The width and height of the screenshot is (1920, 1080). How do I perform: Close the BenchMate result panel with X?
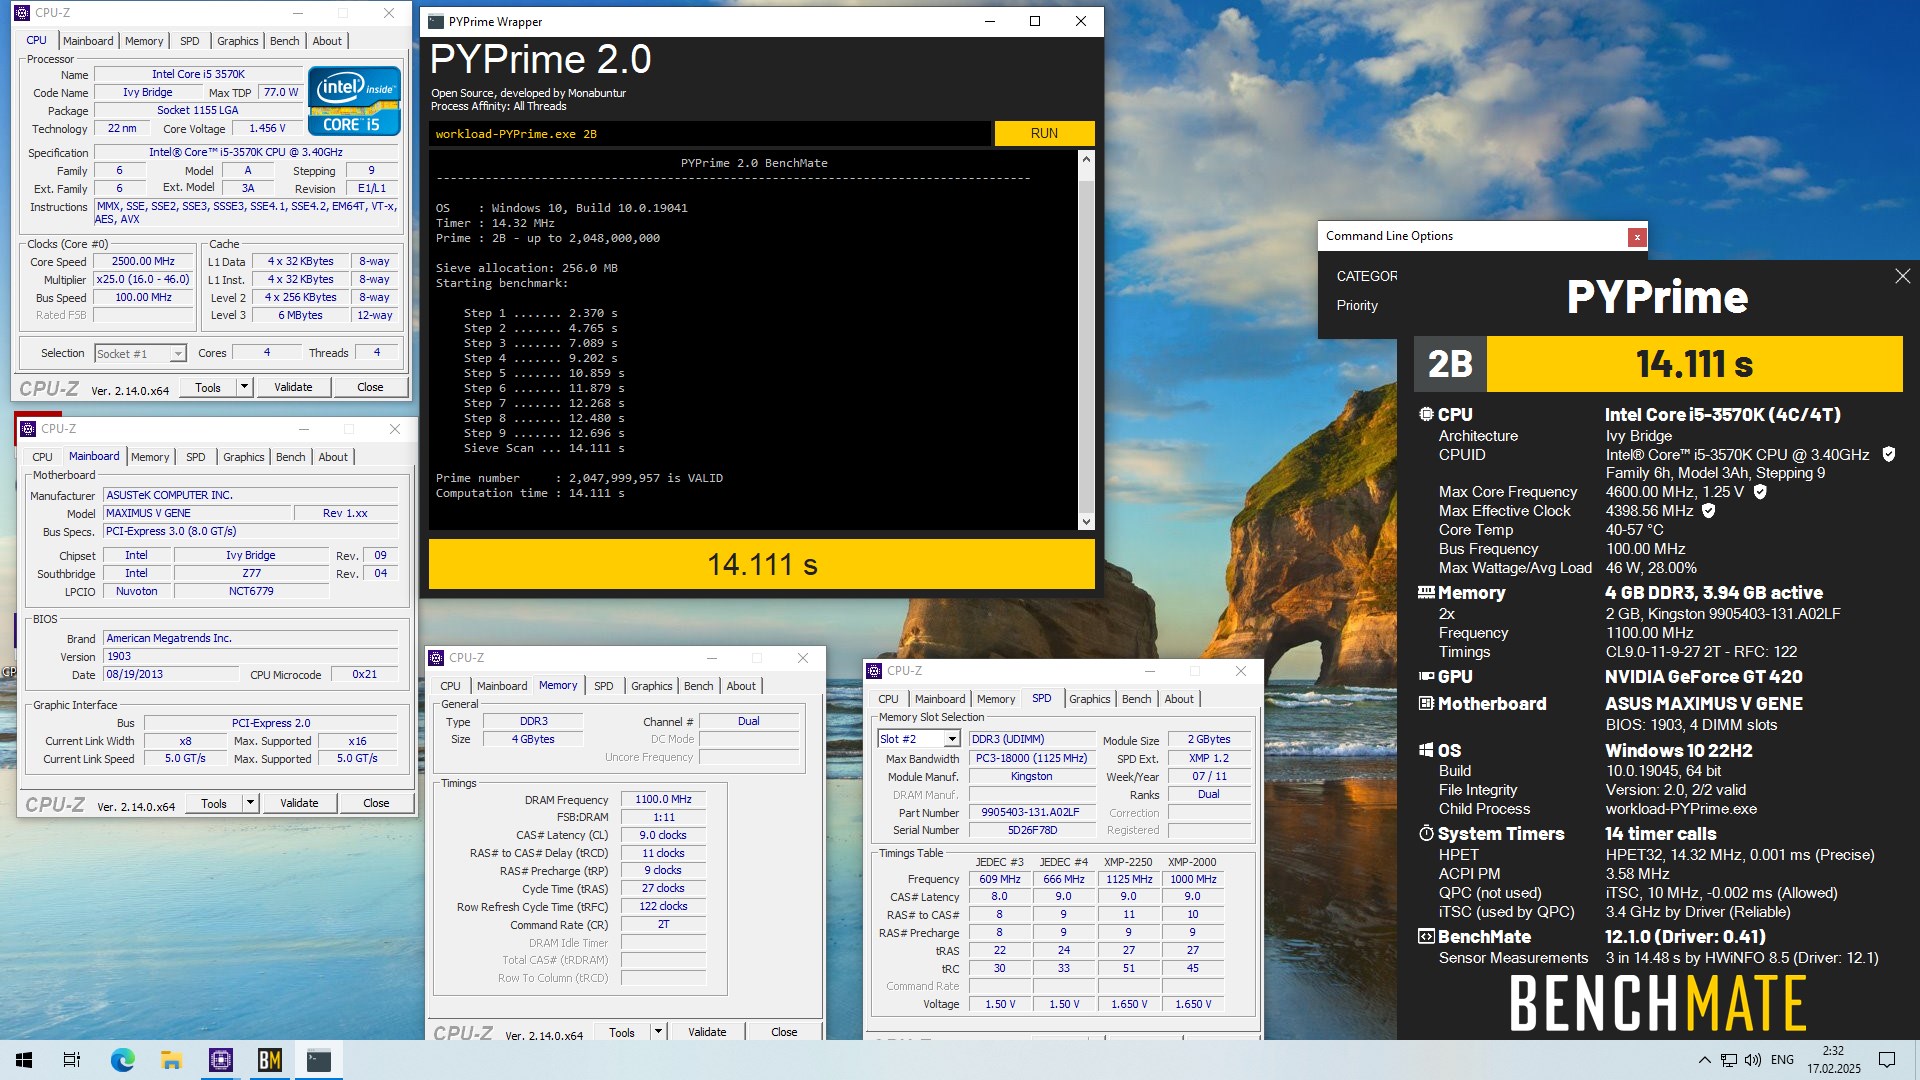(x=1902, y=276)
